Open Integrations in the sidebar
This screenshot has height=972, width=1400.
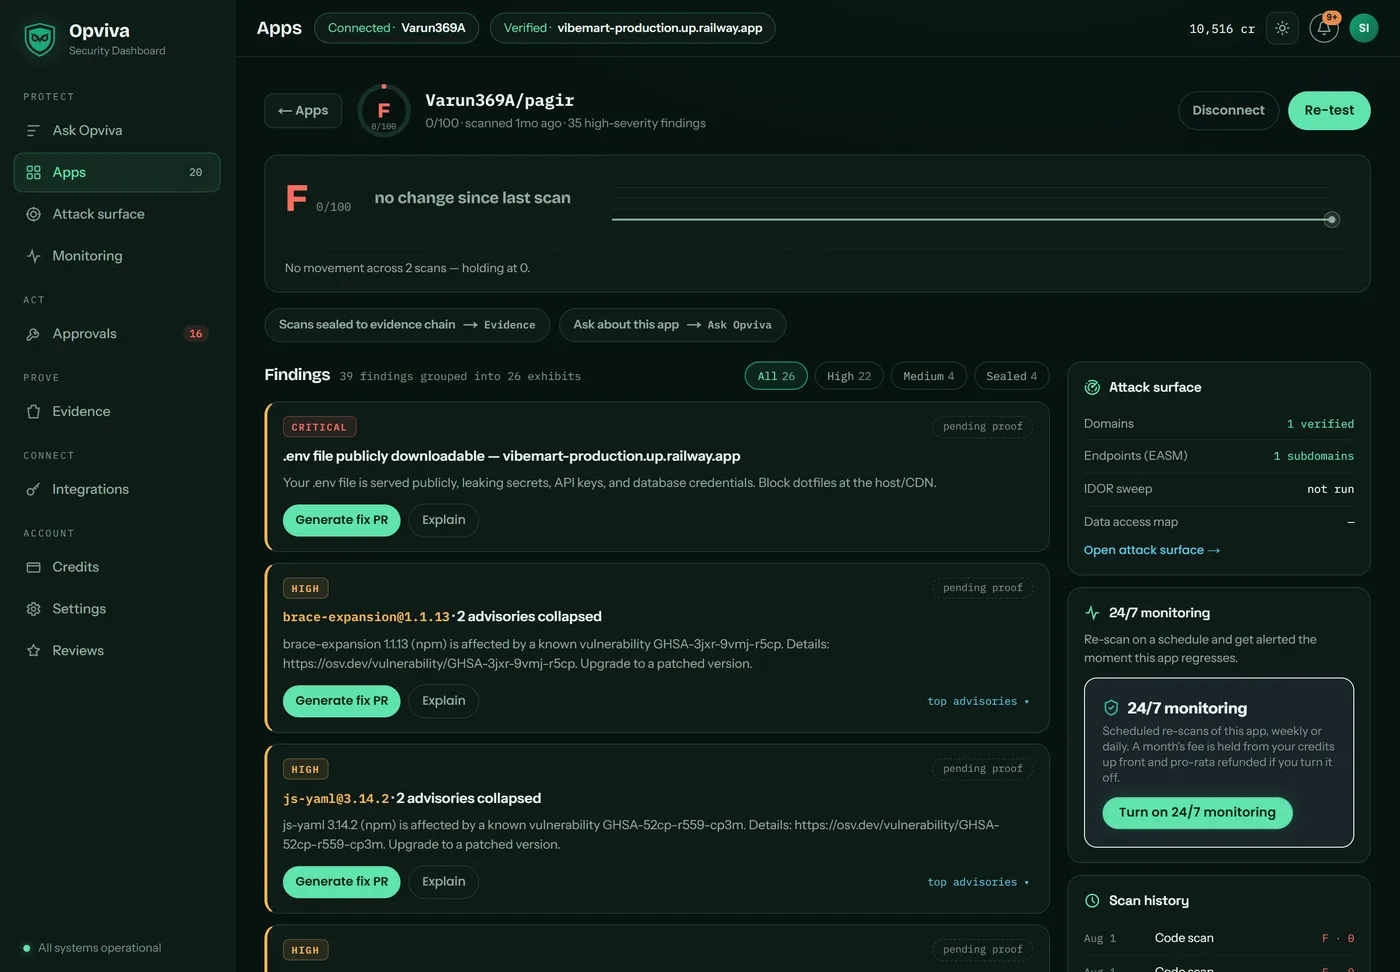[x=117, y=490]
